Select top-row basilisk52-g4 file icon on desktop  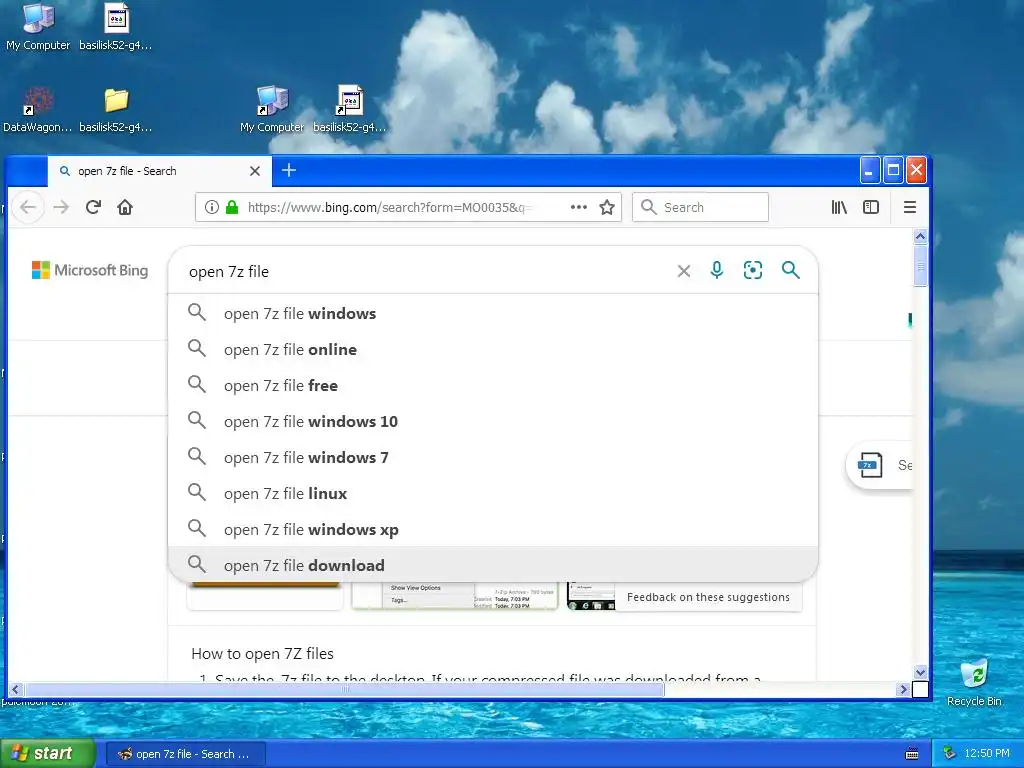116,27
